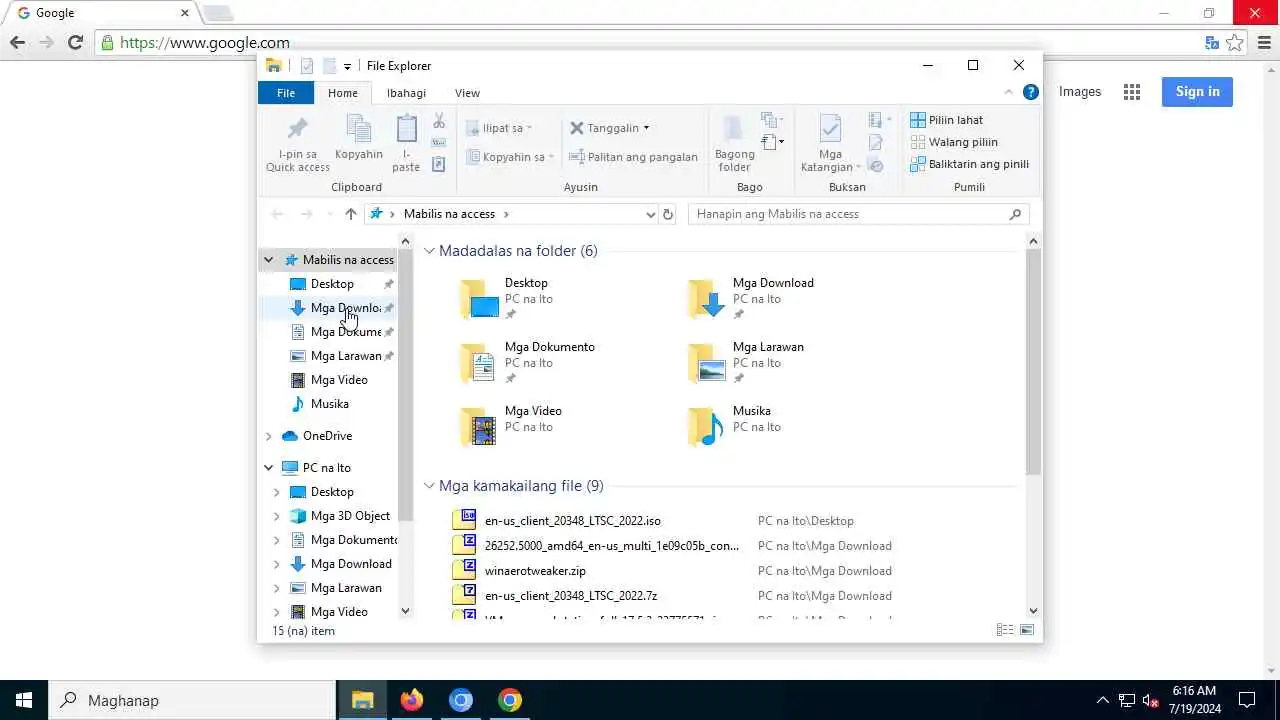Viewport: 1280px width, 720px height.
Task: Click the Mga Katangian properties icon
Action: (830, 128)
